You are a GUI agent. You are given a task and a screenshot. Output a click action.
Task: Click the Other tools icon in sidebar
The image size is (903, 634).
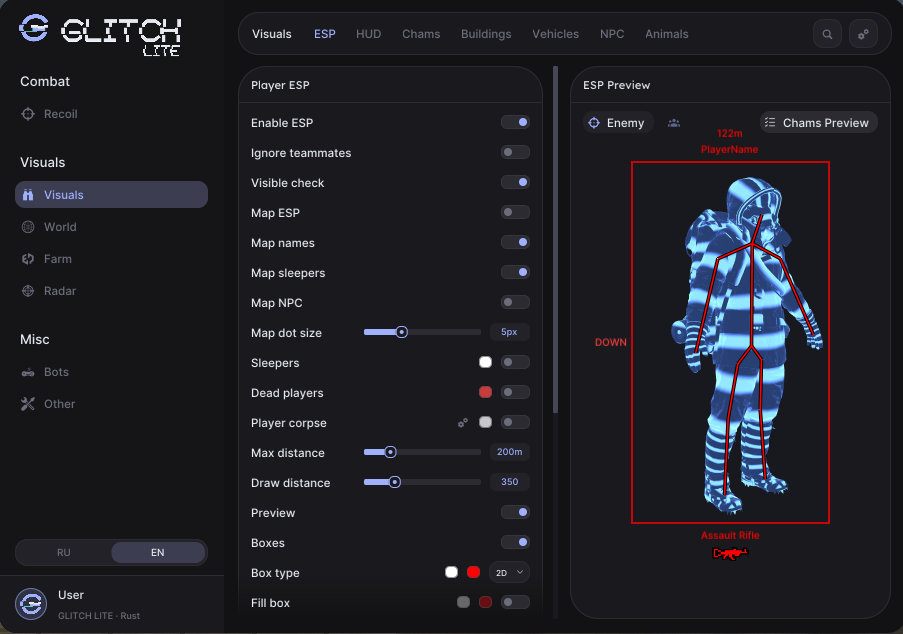28,404
